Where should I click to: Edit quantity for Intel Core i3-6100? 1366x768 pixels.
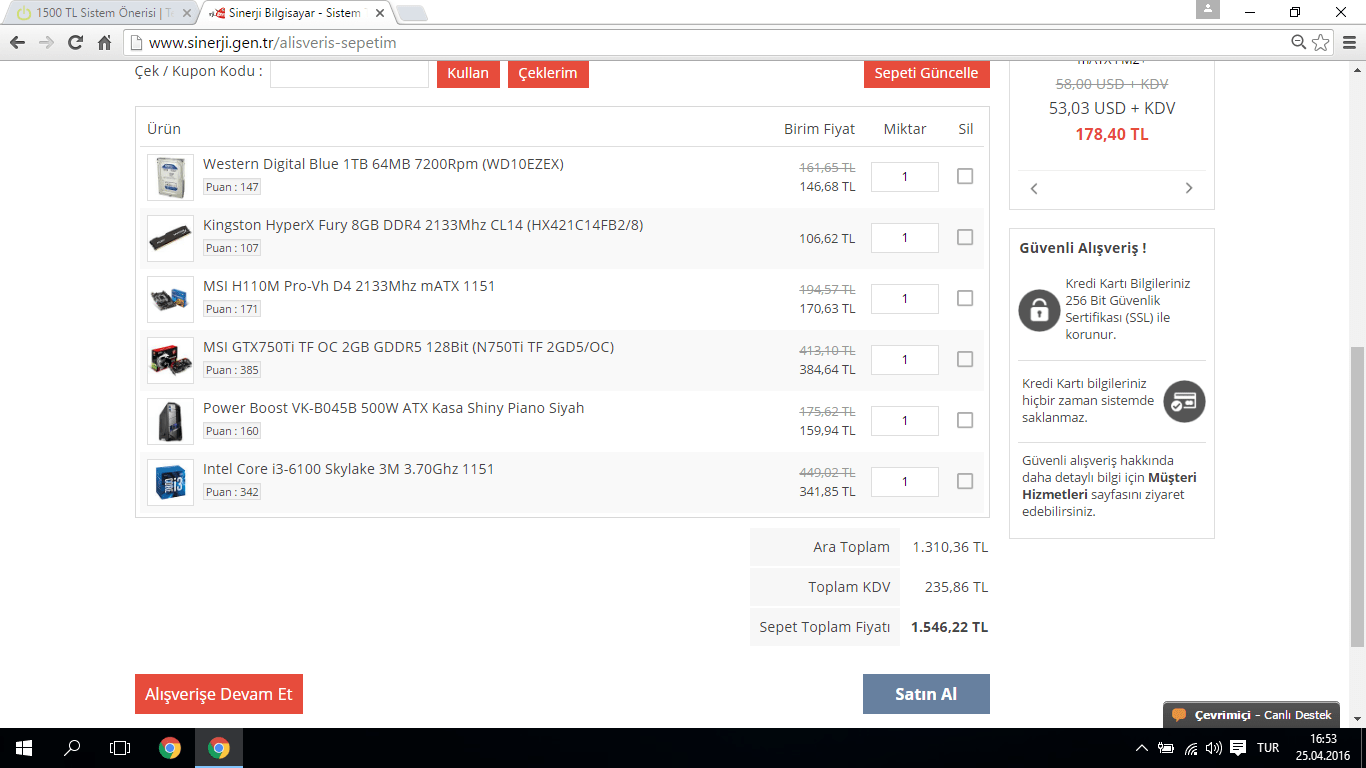[905, 482]
